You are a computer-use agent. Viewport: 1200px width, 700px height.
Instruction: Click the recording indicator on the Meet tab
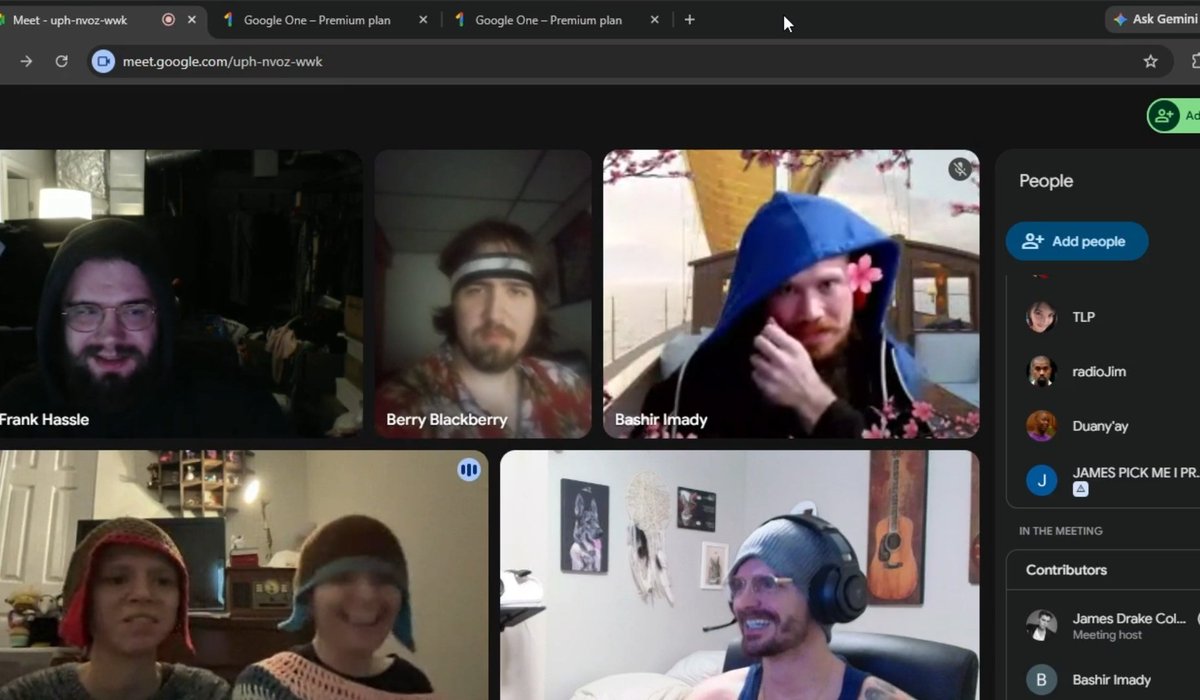tap(168, 20)
